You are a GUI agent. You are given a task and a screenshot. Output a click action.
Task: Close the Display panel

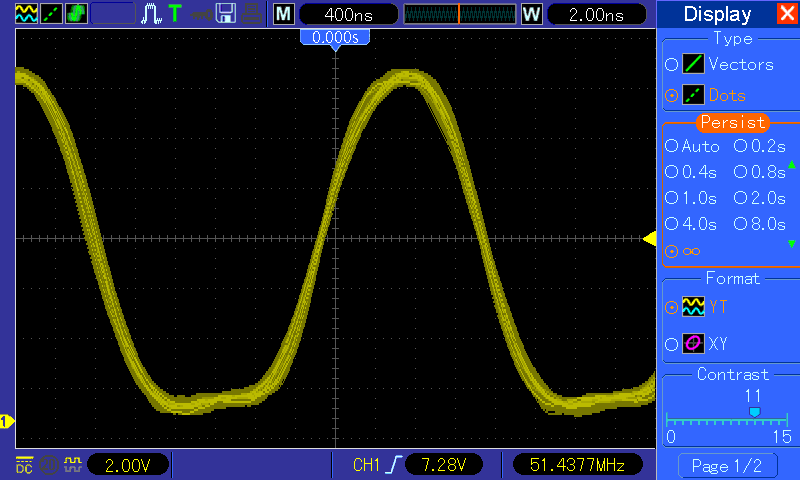point(787,13)
